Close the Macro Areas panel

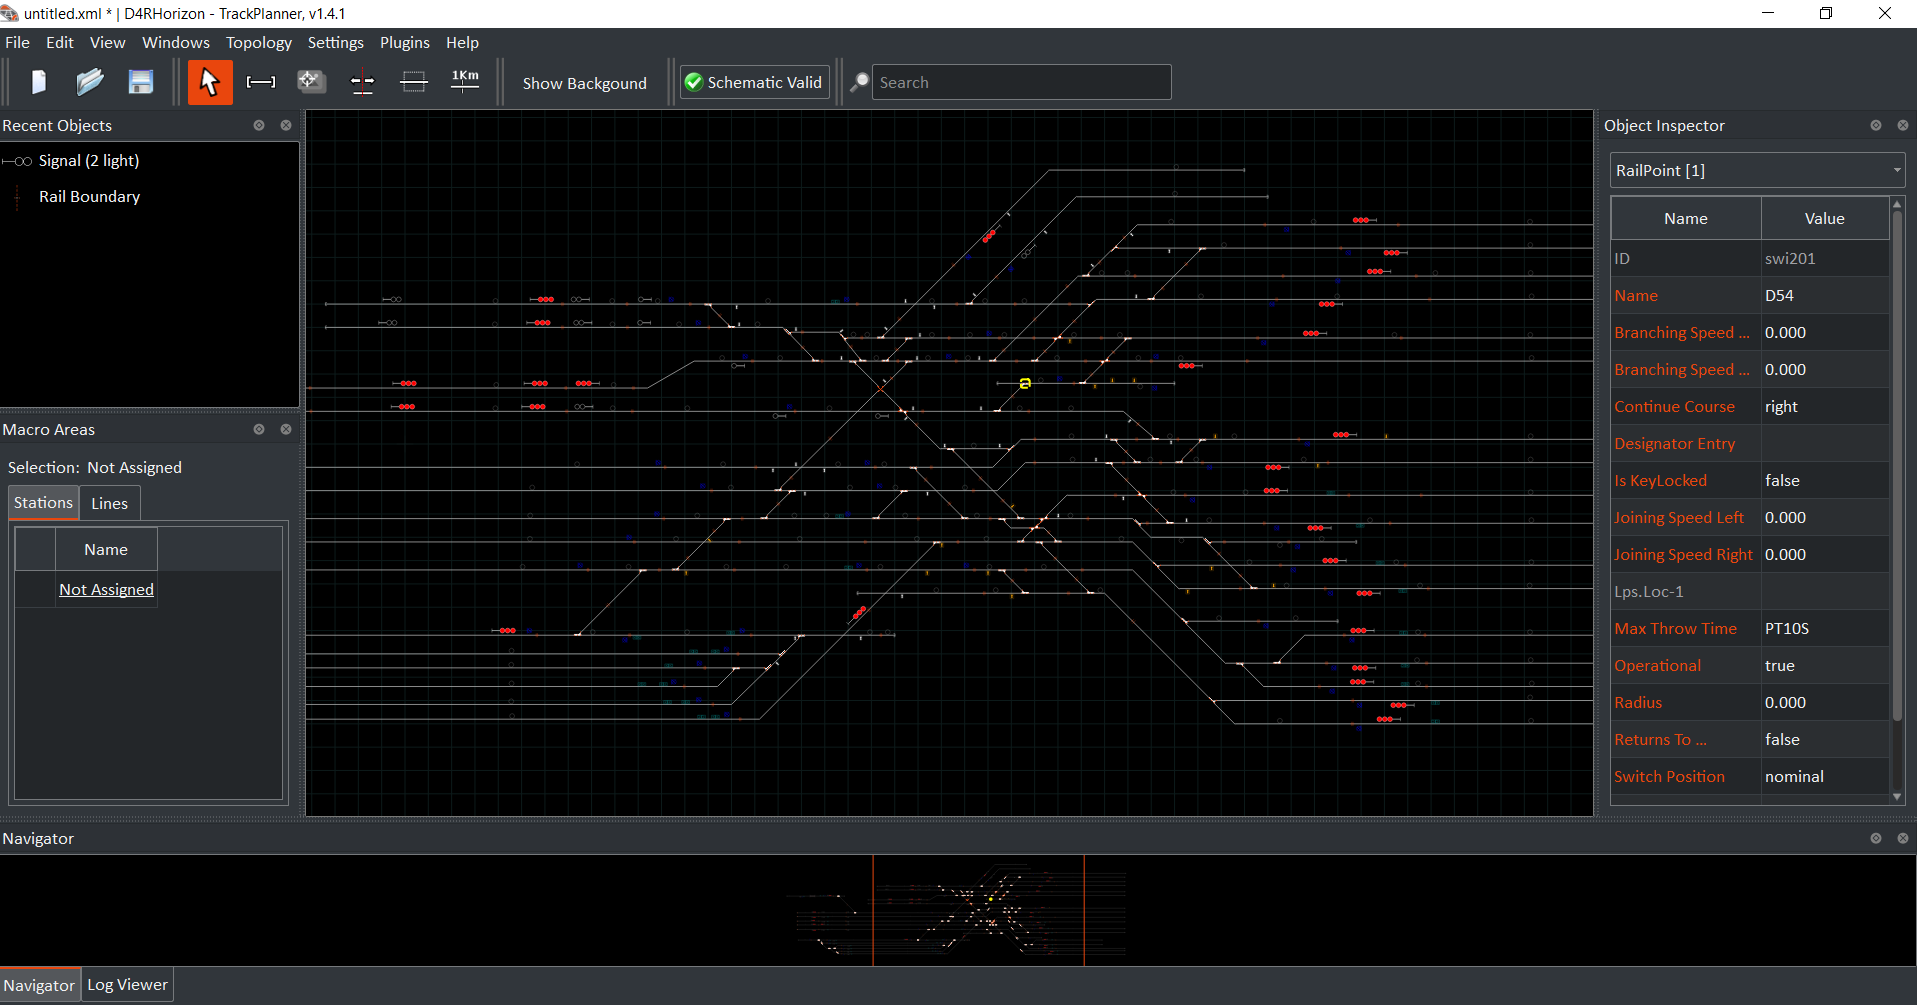click(x=286, y=429)
